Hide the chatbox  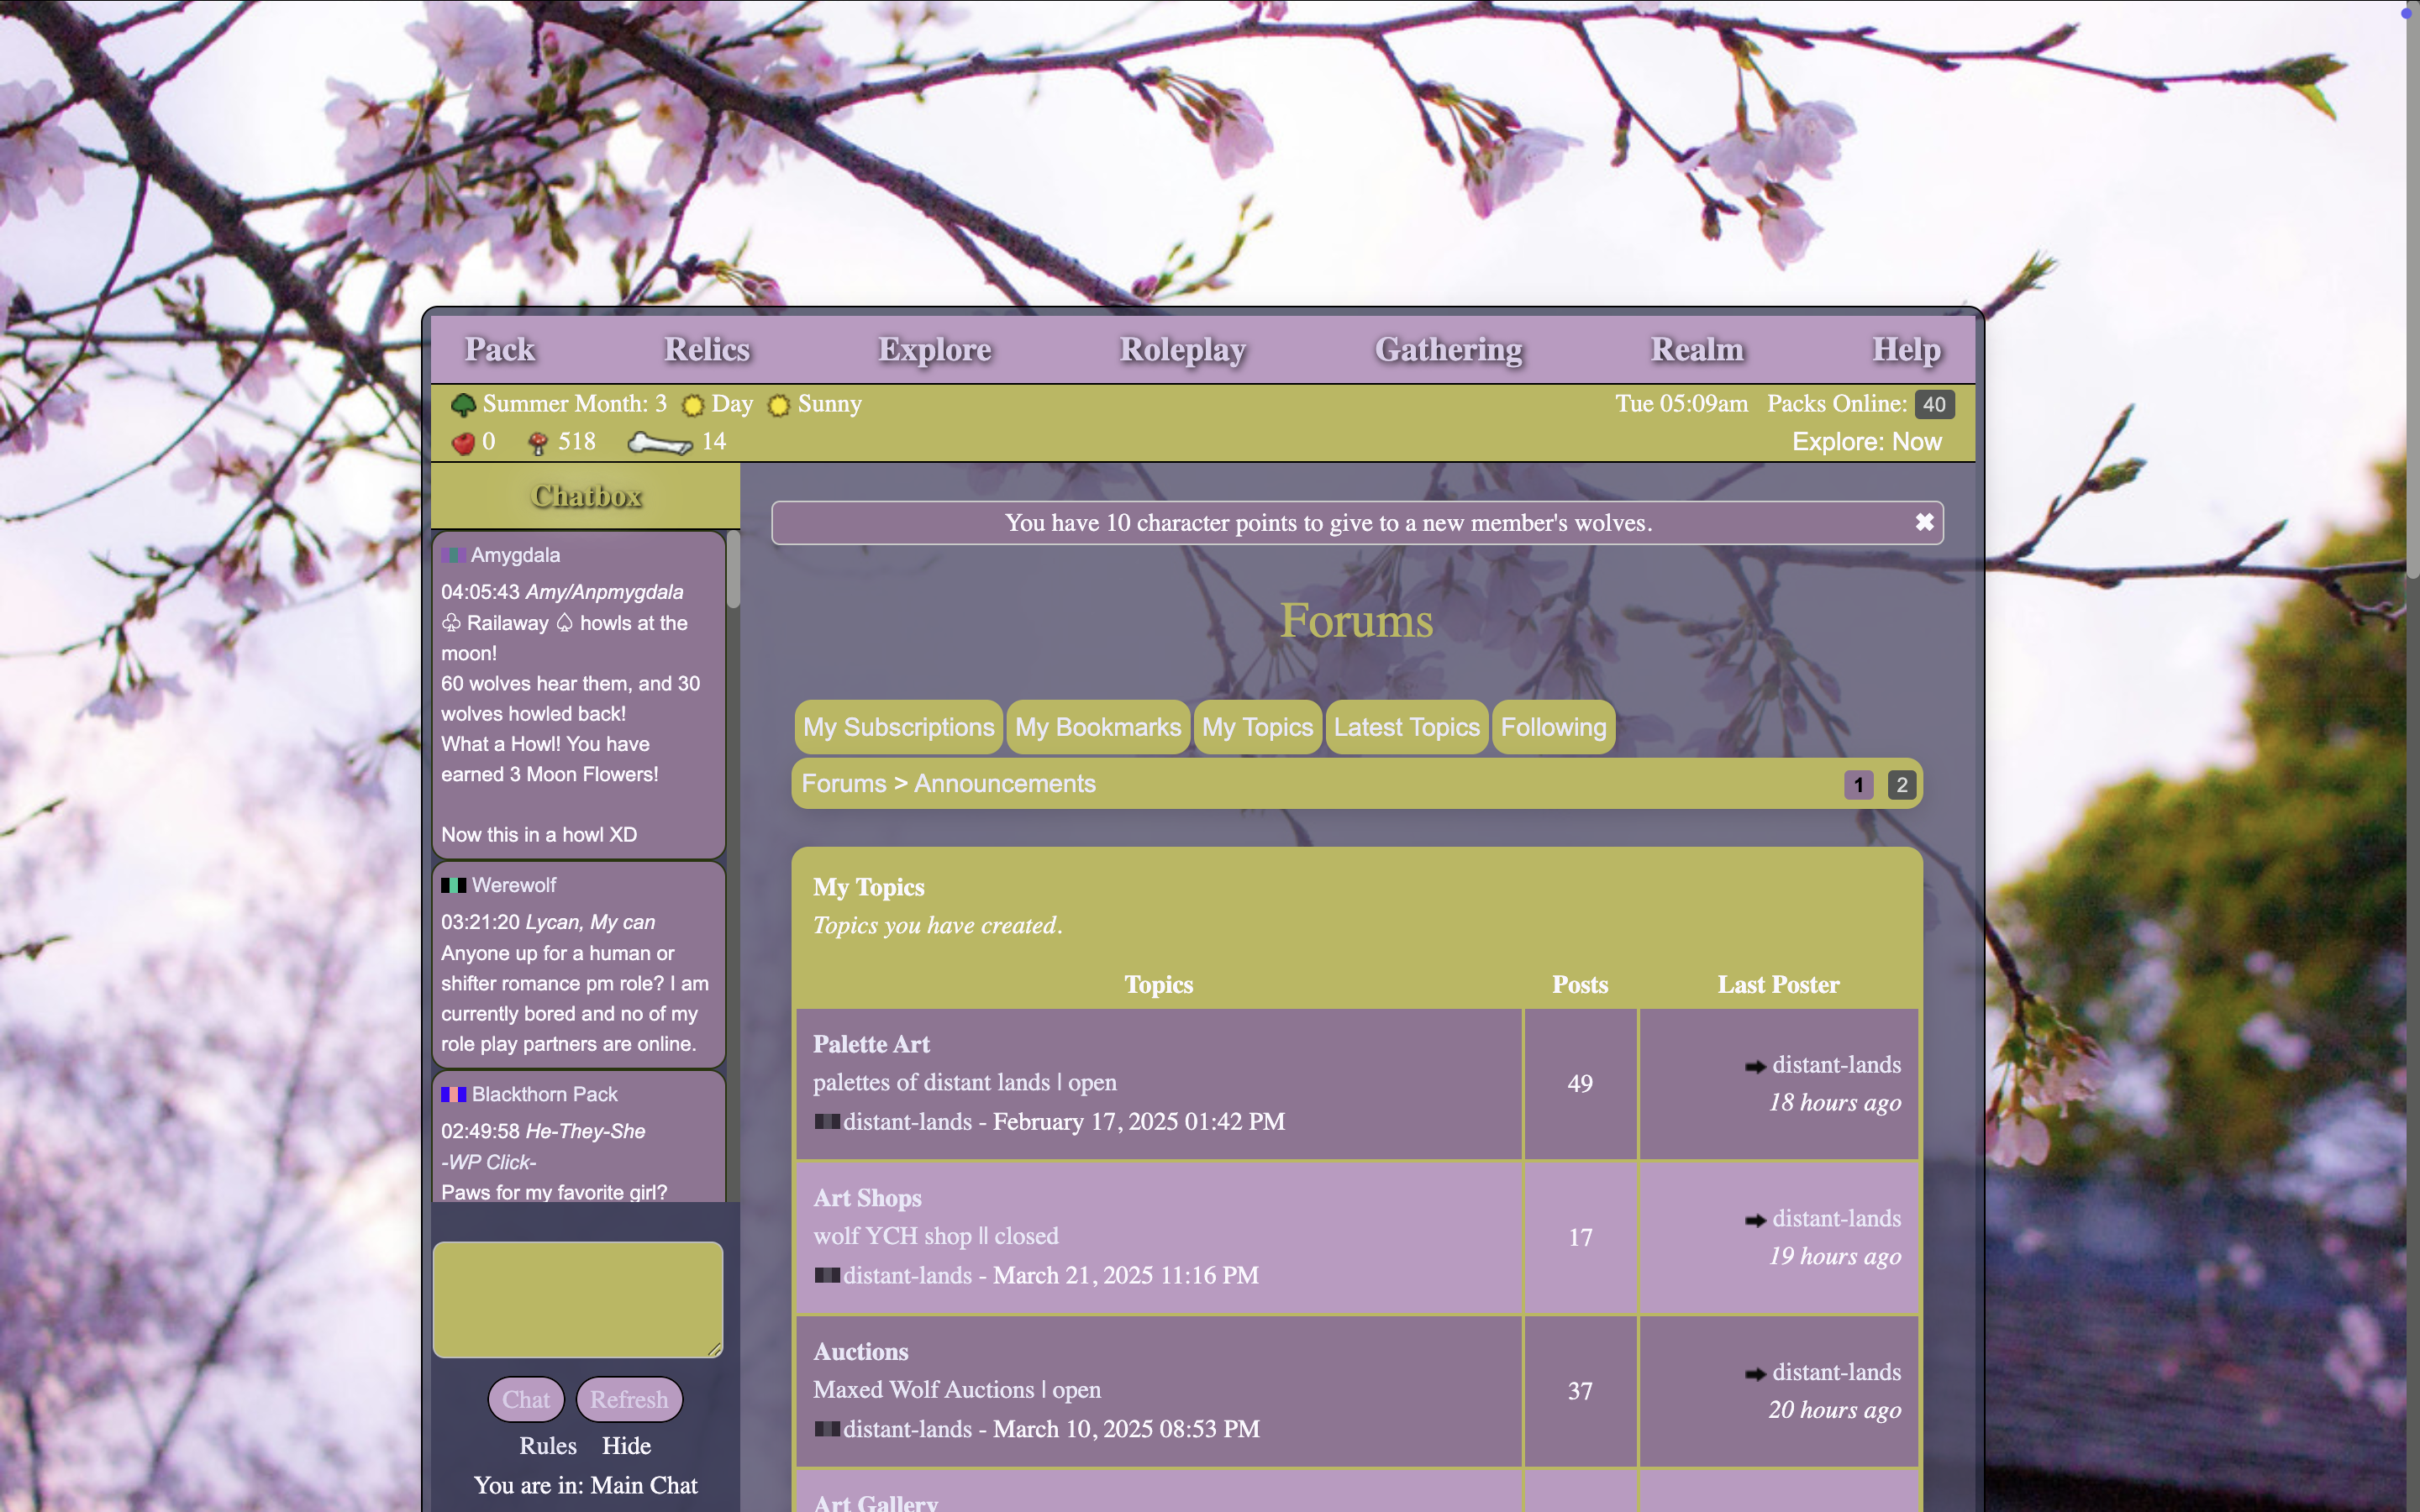[626, 1446]
